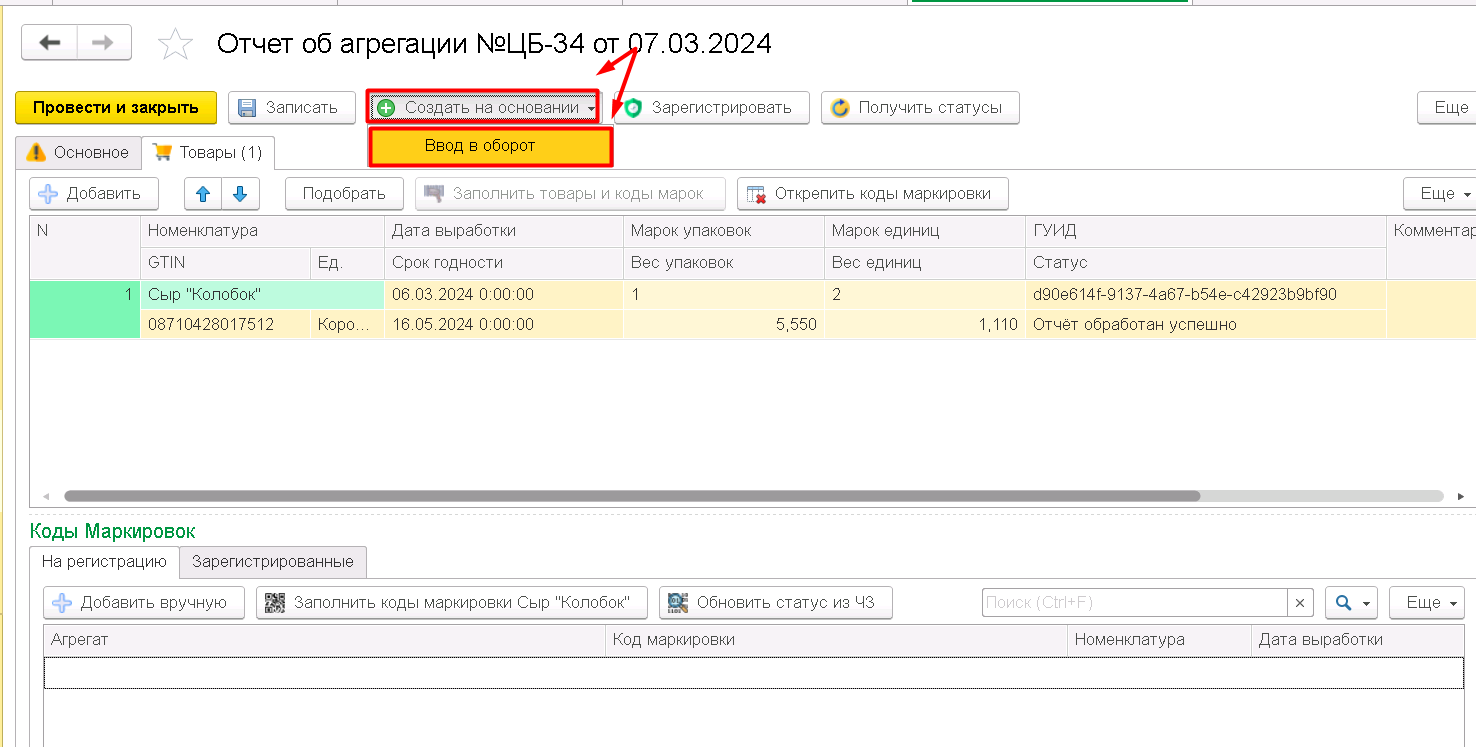The width and height of the screenshot is (1476, 747).
Task: Open Создать на основании dropdown
Action: (484, 107)
